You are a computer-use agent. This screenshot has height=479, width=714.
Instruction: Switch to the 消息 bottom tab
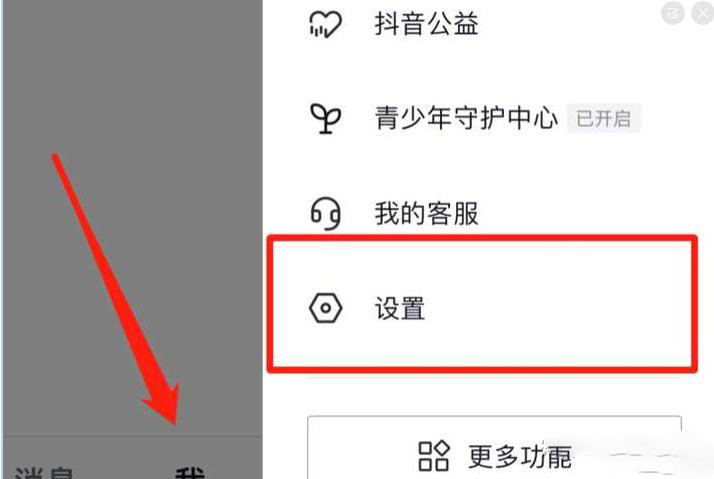point(44,472)
